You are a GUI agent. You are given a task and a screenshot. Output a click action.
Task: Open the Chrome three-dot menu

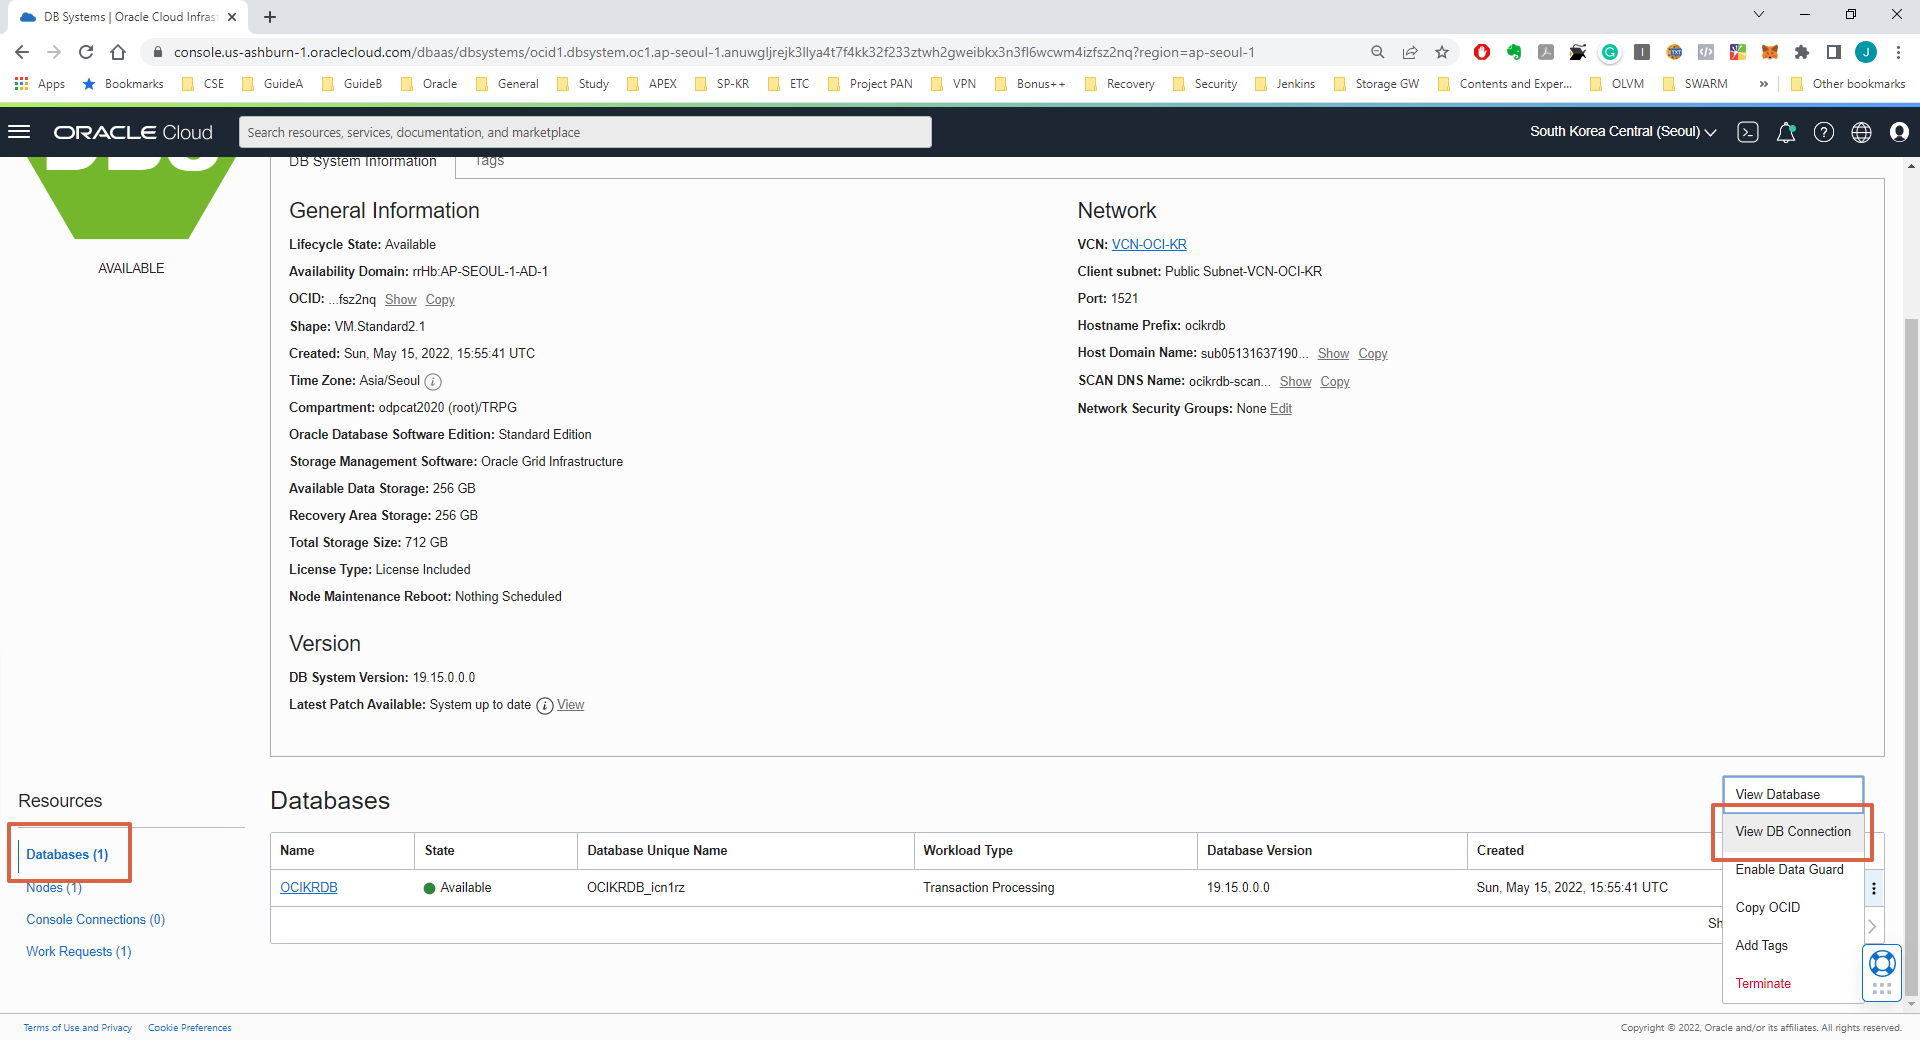point(1898,52)
